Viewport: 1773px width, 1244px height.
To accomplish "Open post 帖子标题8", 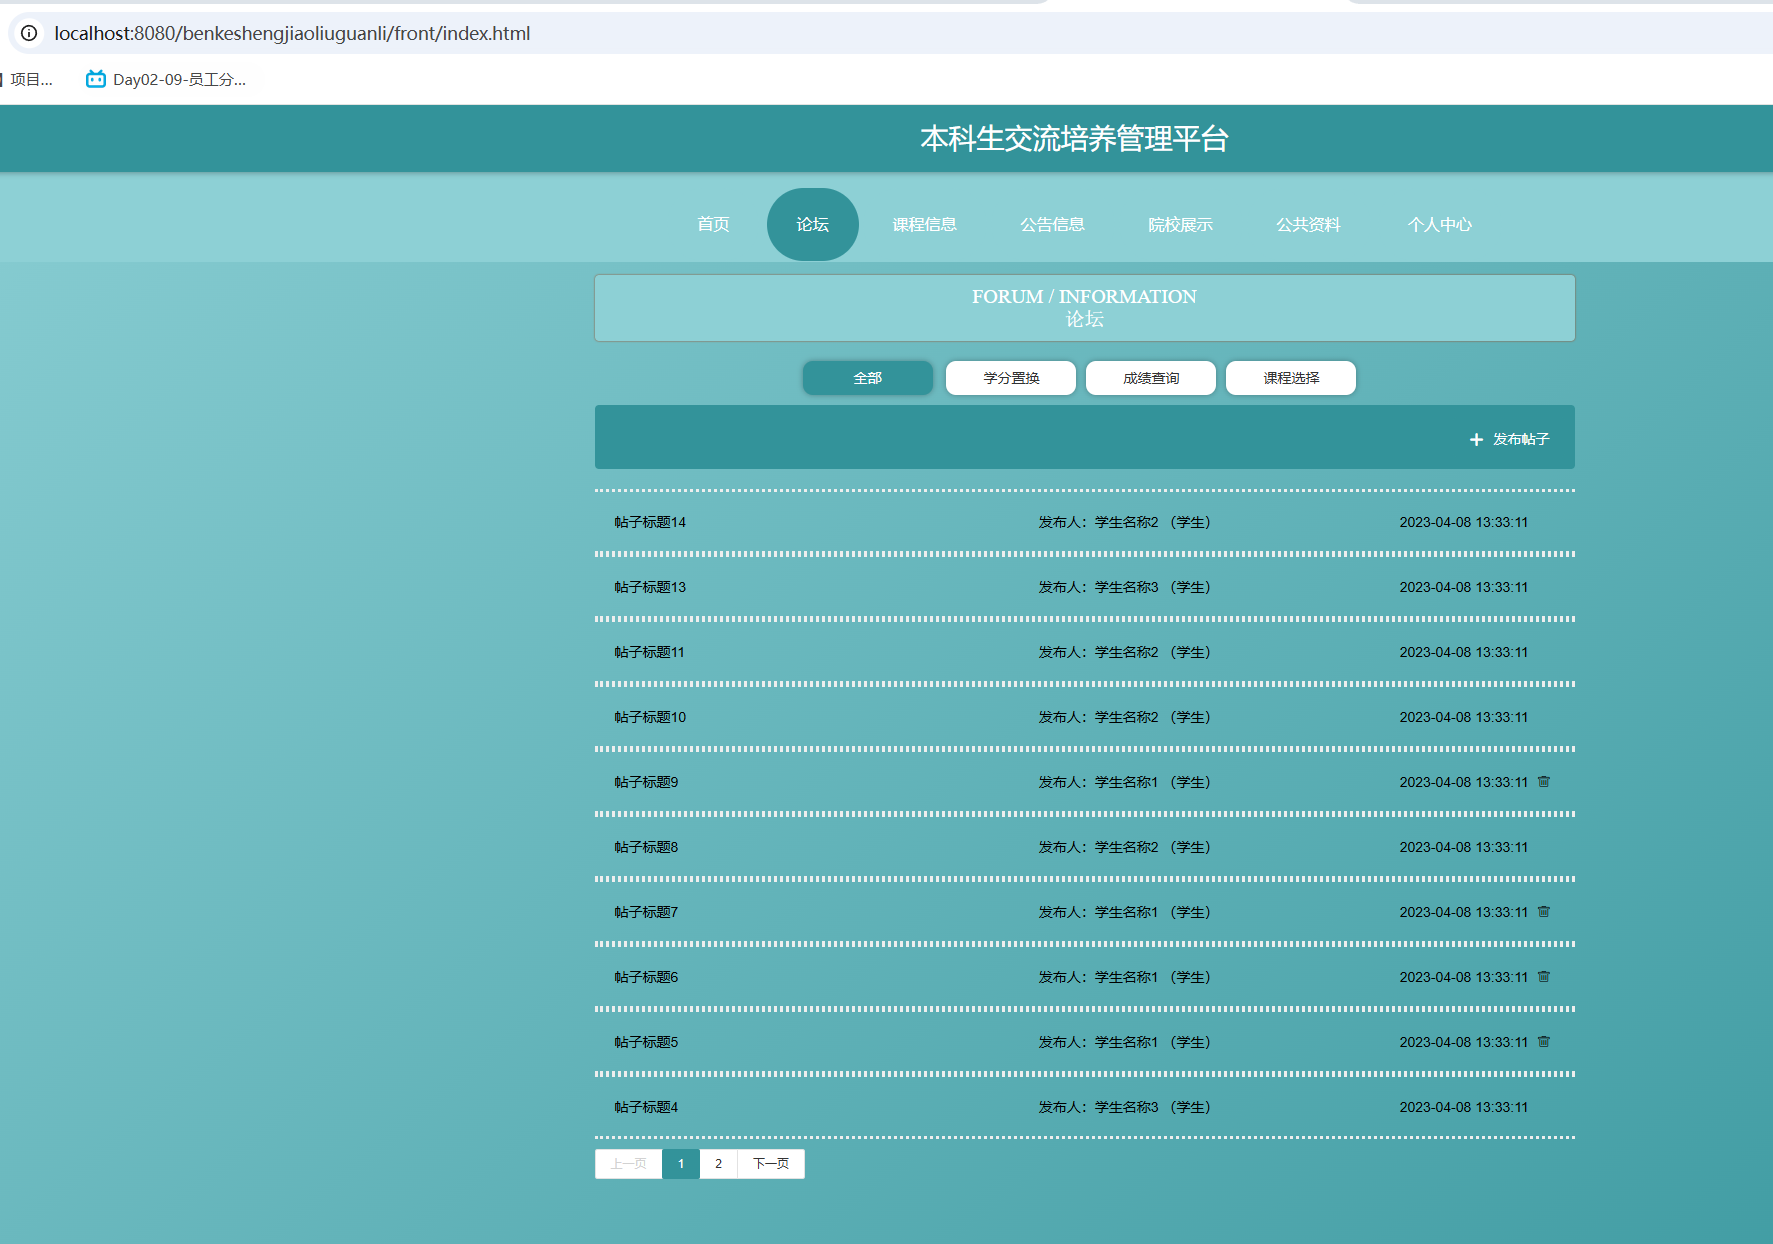I will pyautogui.click(x=646, y=847).
